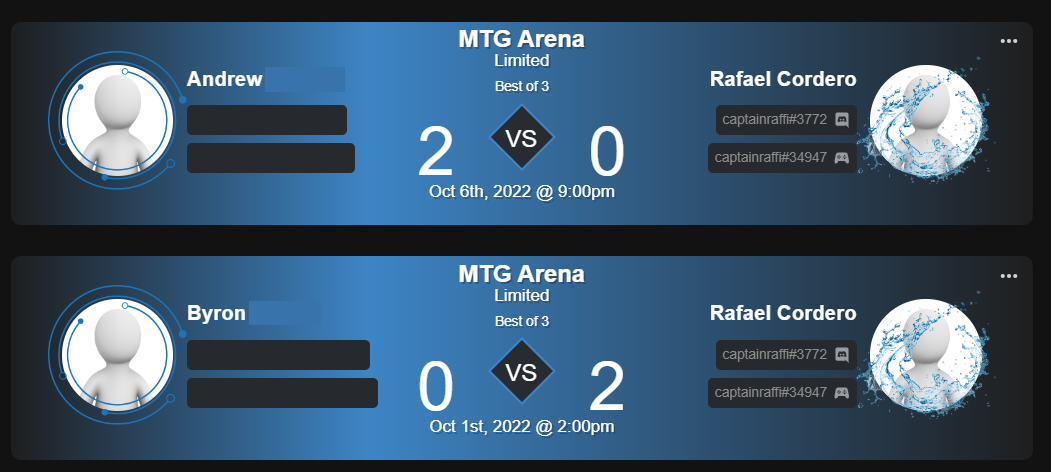Open Andrew's player name link
The image size is (1051, 472).
point(225,79)
